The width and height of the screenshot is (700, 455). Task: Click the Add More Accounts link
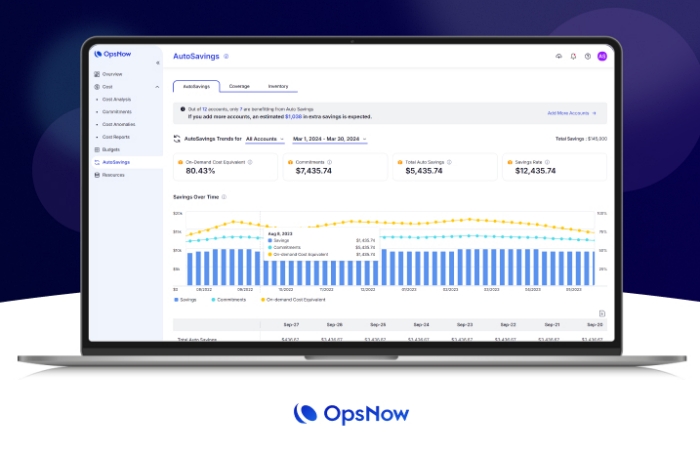572,113
